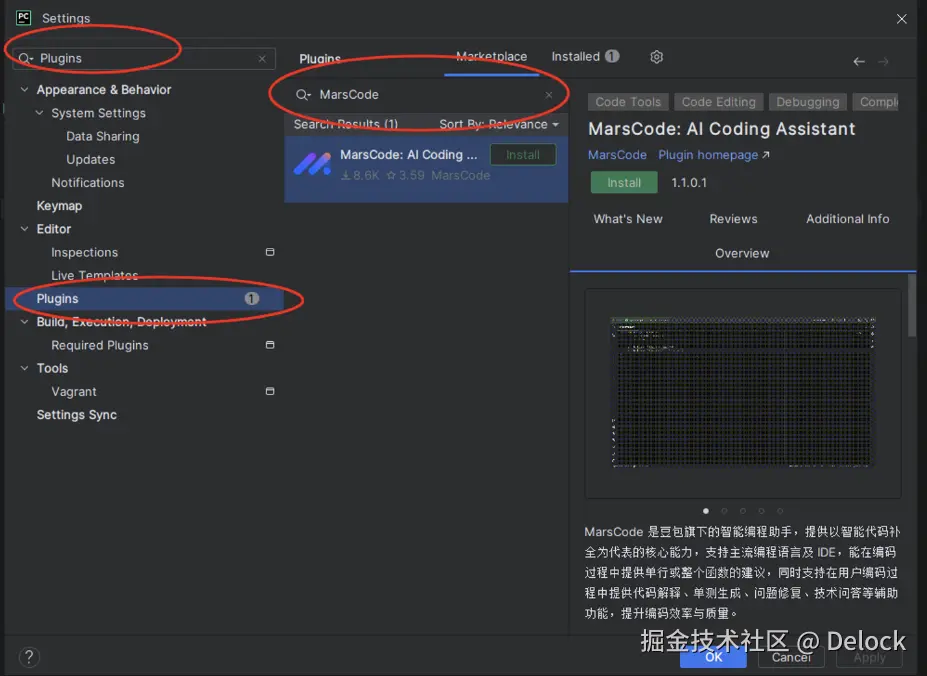Open the Additional Info tab
The image size is (927, 676).
pos(847,219)
